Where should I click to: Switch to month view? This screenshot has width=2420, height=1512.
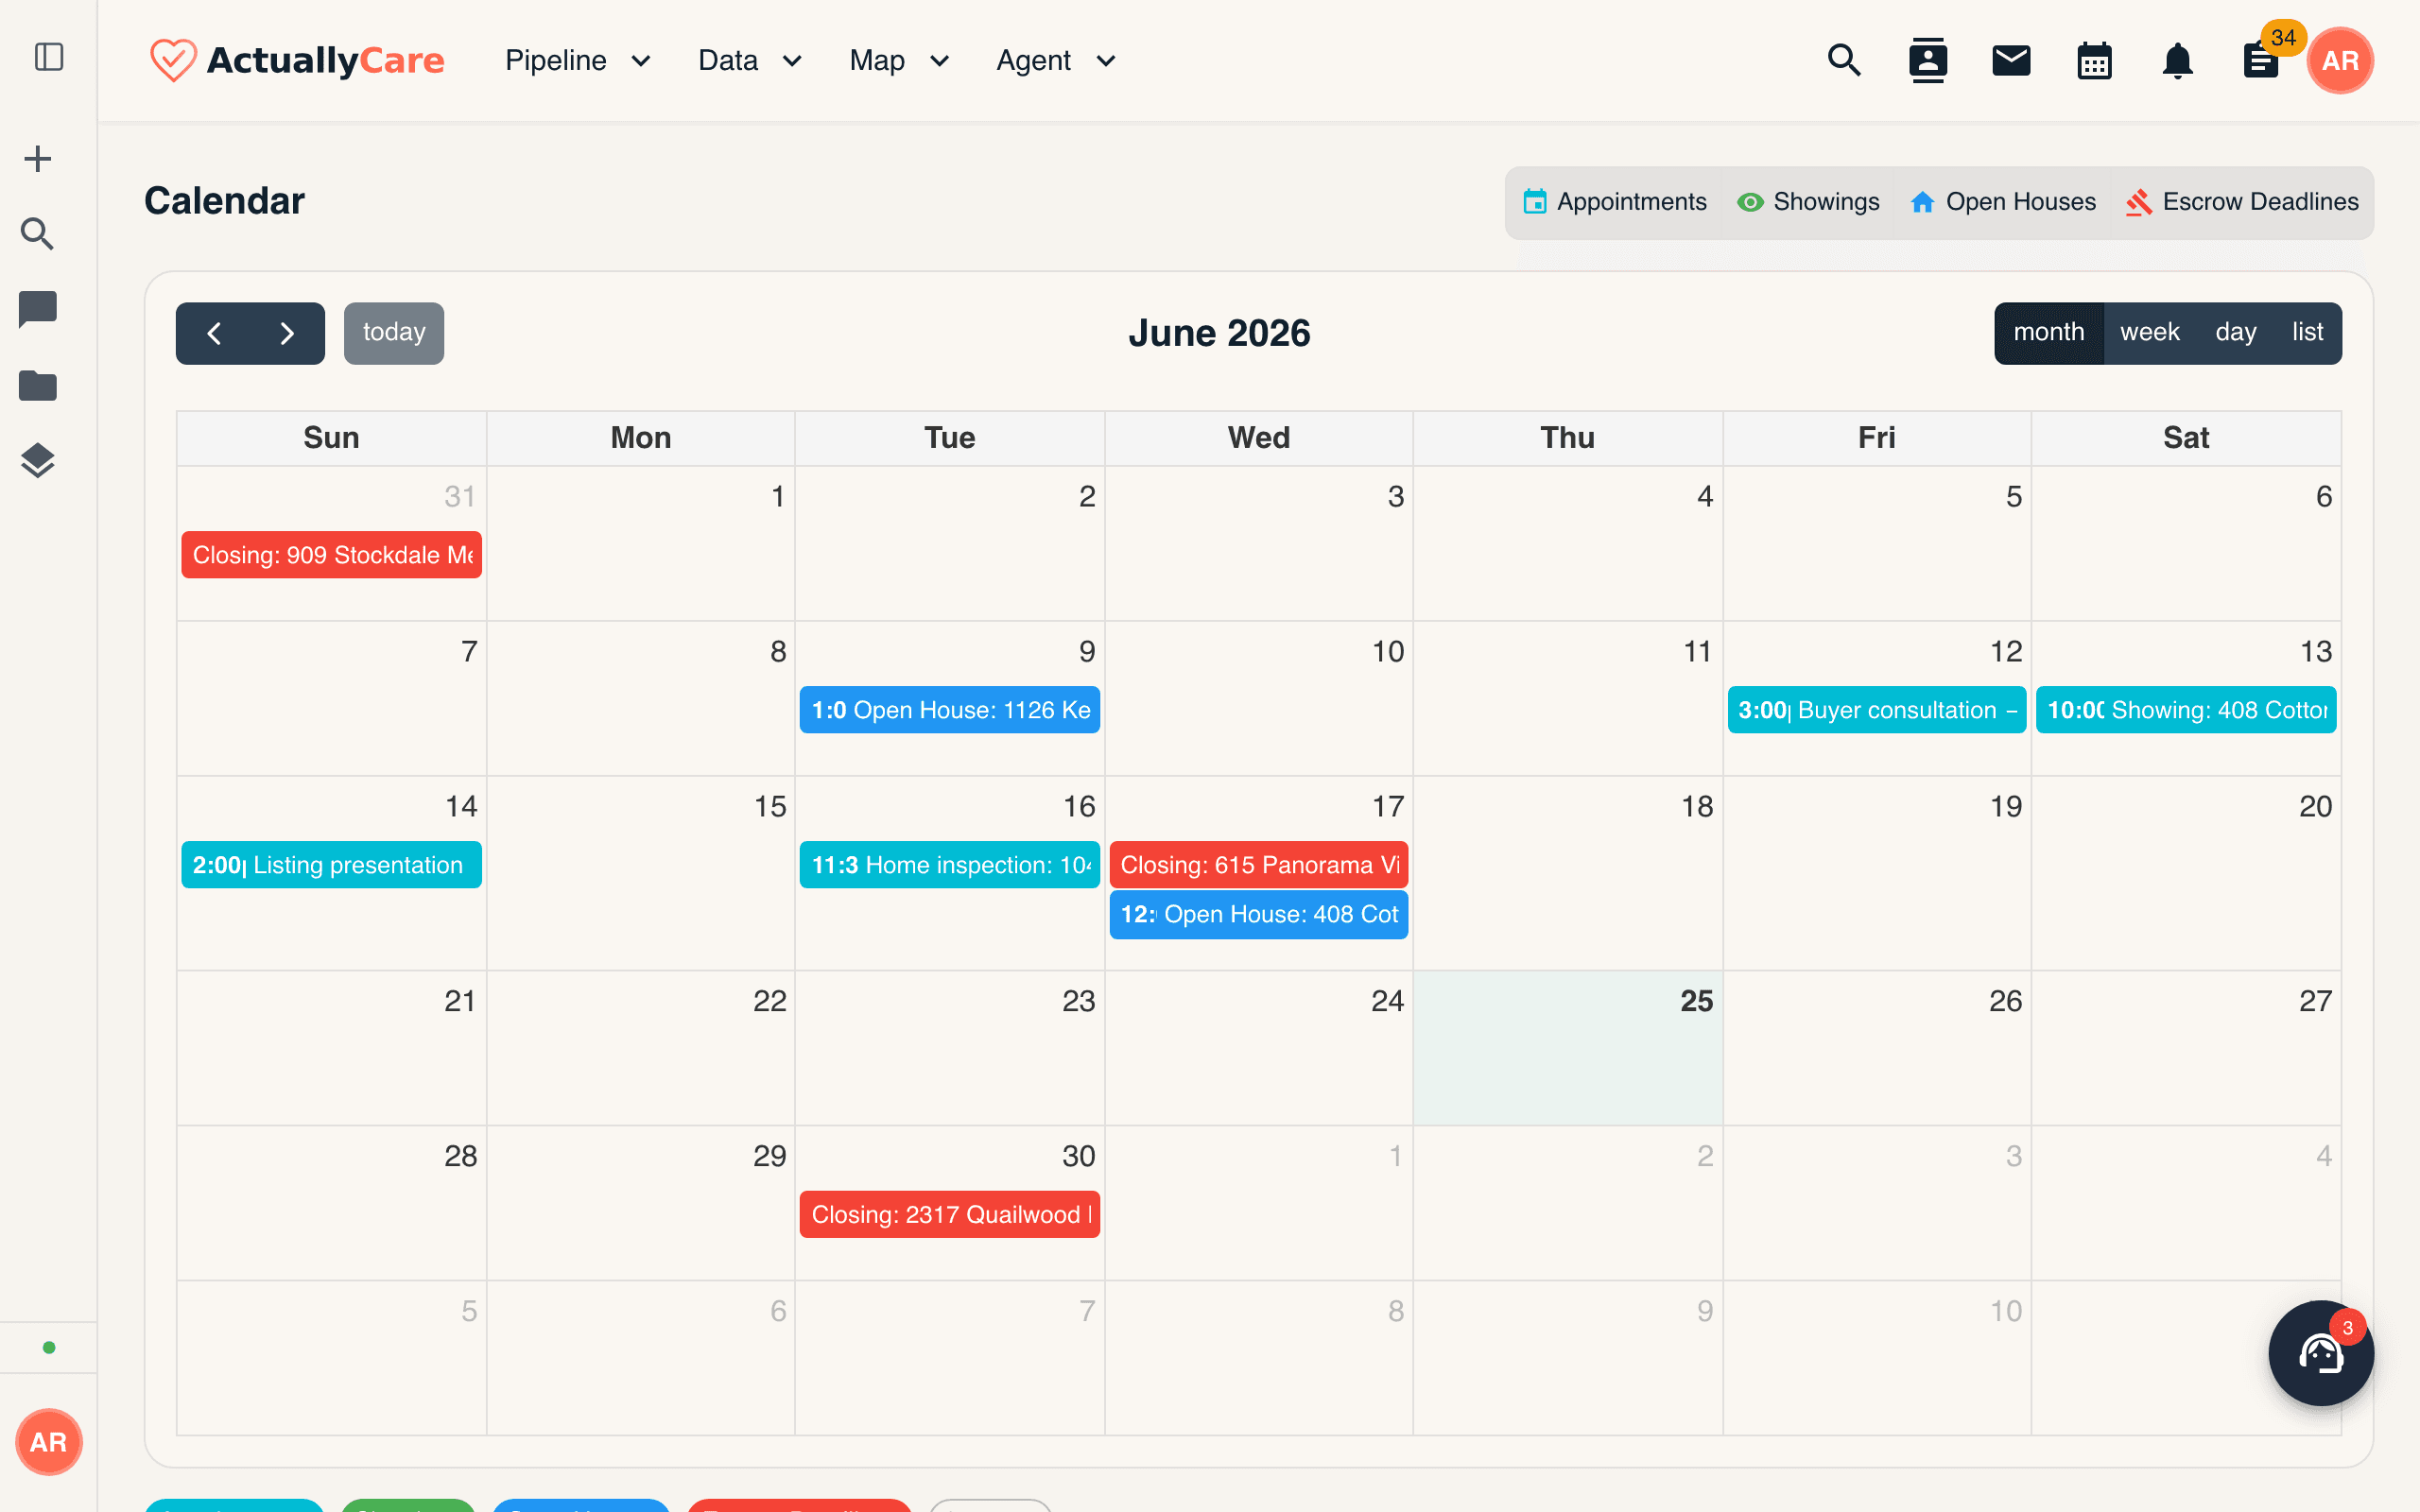2048,333
